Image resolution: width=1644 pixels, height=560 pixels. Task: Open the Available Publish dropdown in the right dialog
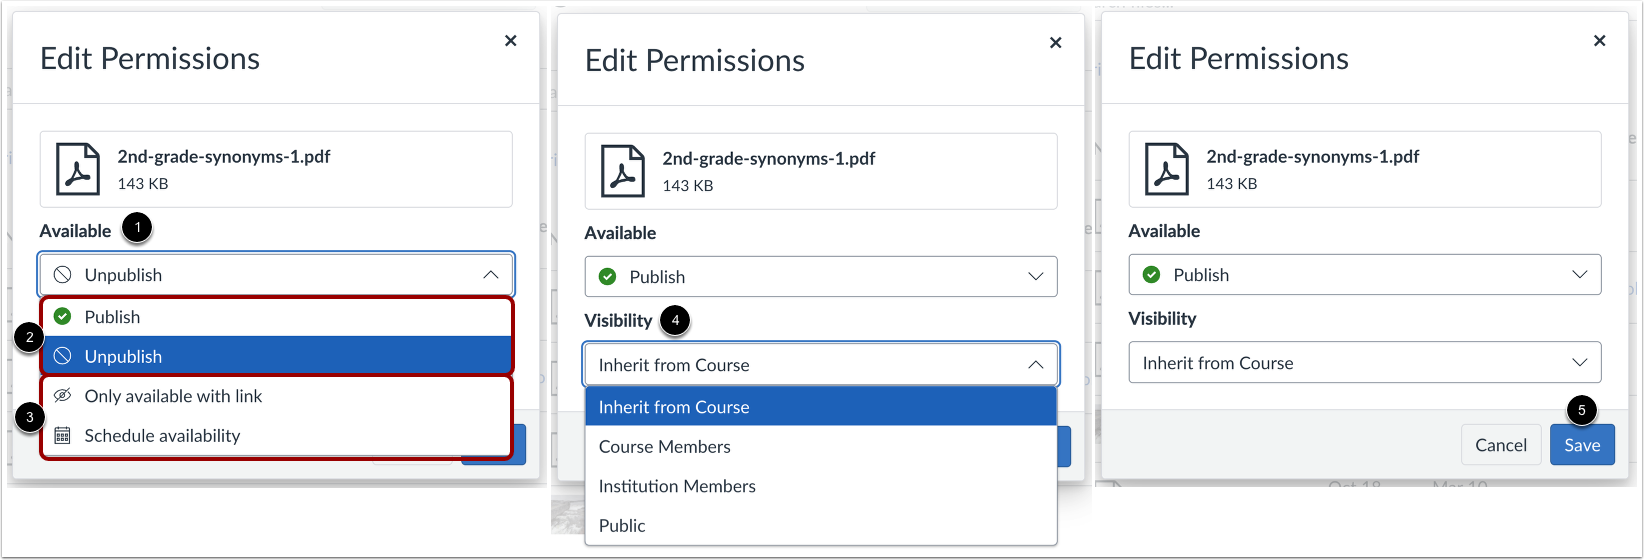click(x=1364, y=275)
